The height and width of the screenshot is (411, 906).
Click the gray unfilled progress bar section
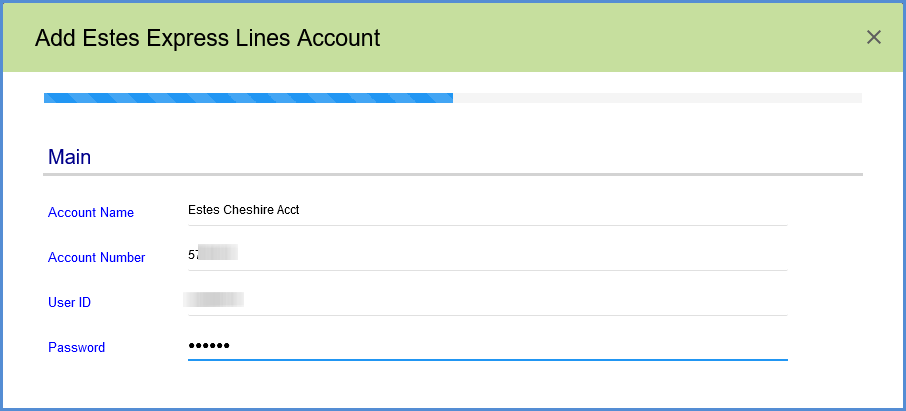coord(657,98)
